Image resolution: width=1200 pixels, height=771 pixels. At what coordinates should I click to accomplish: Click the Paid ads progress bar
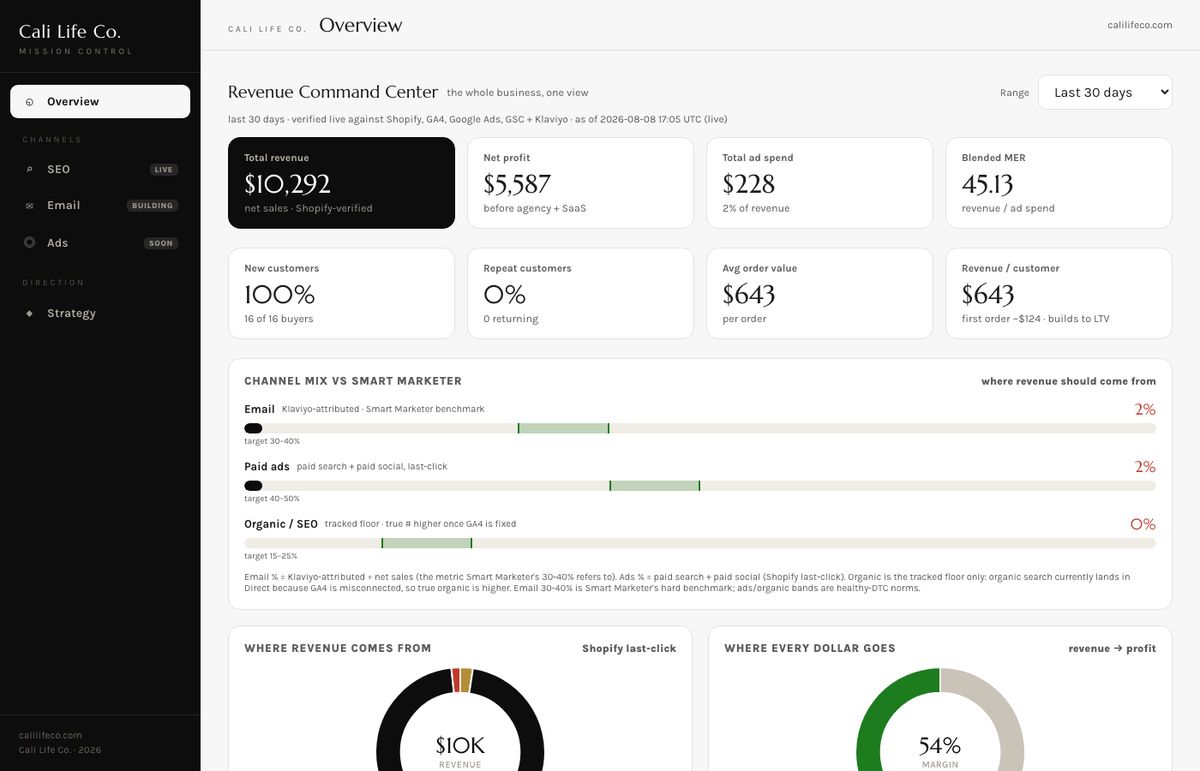pos(700,486)
